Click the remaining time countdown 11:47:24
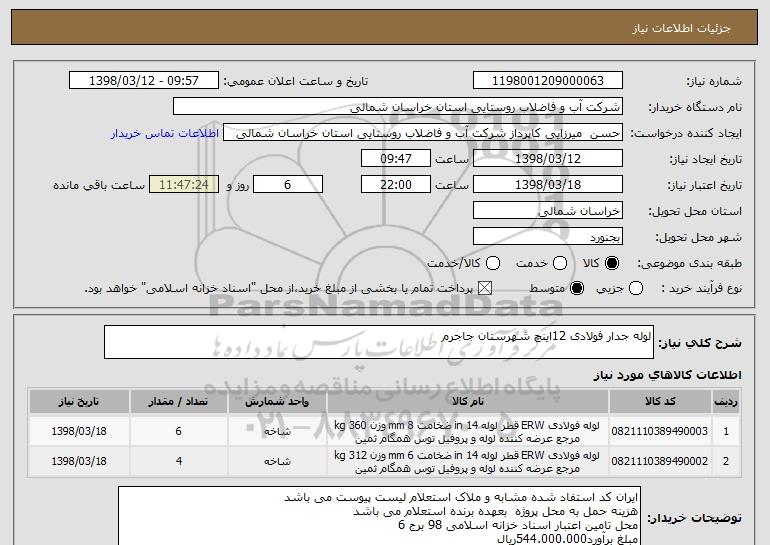This screenshot has width=770, height=545. (184, 185)
